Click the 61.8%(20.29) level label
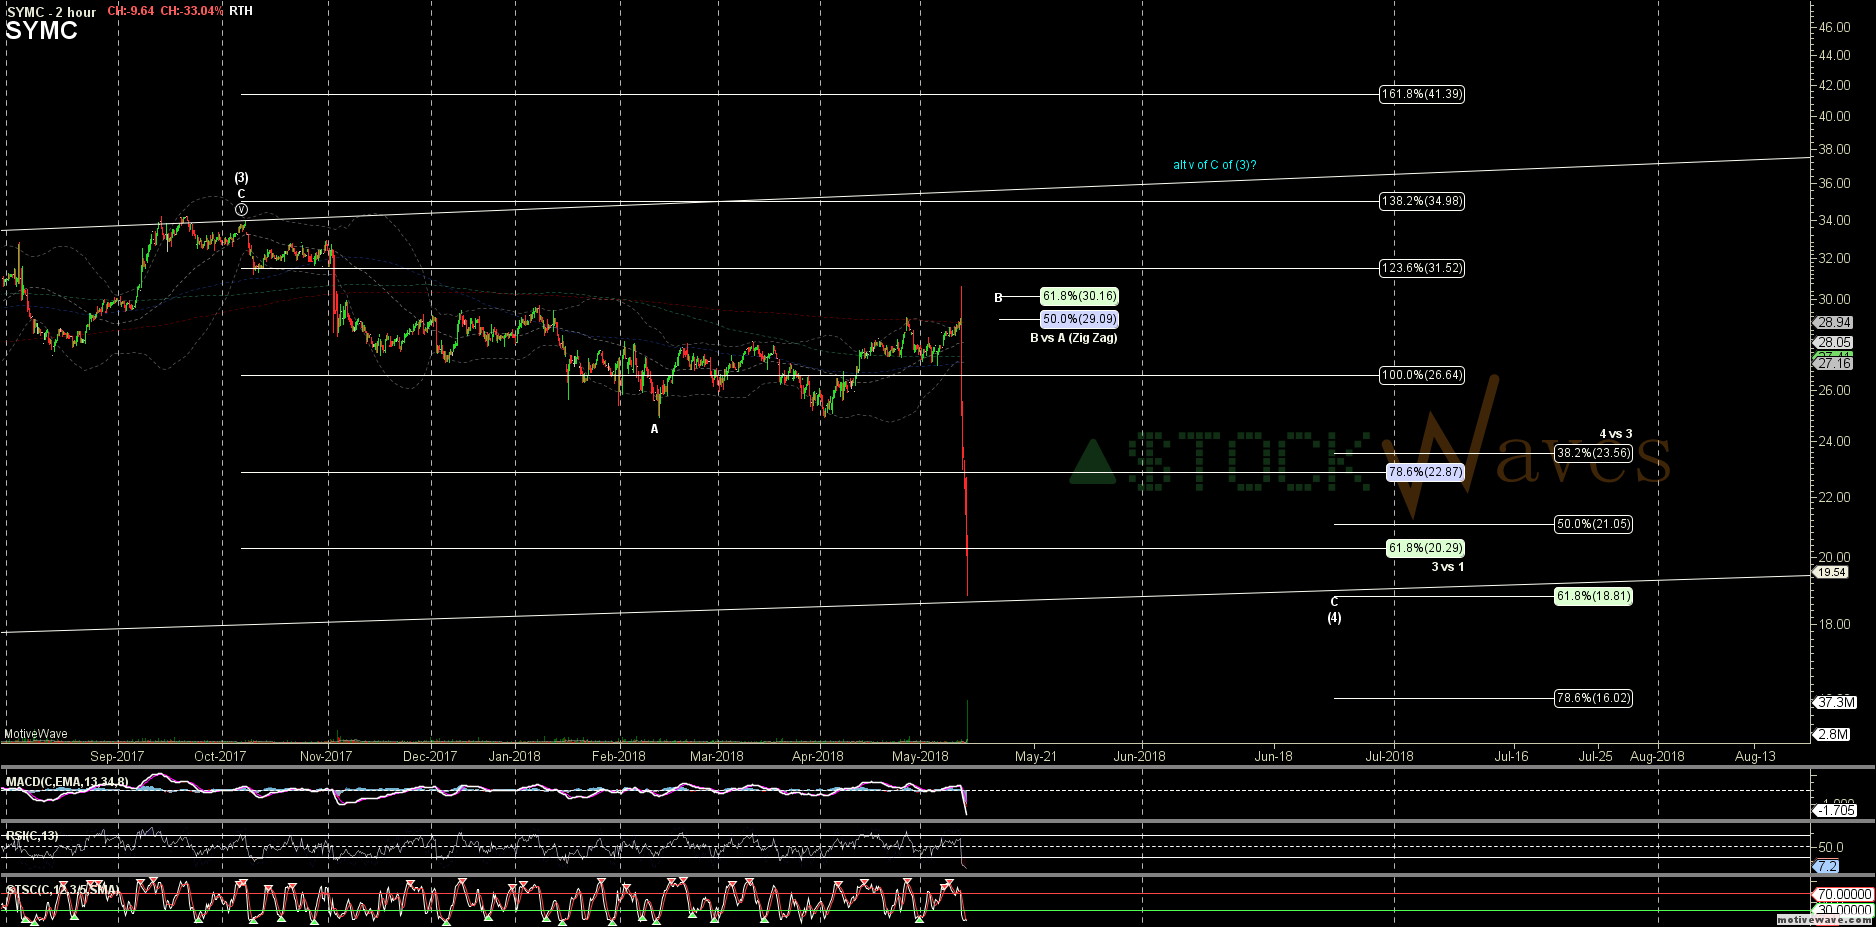1876x927 pixels. coord(1425,548)
